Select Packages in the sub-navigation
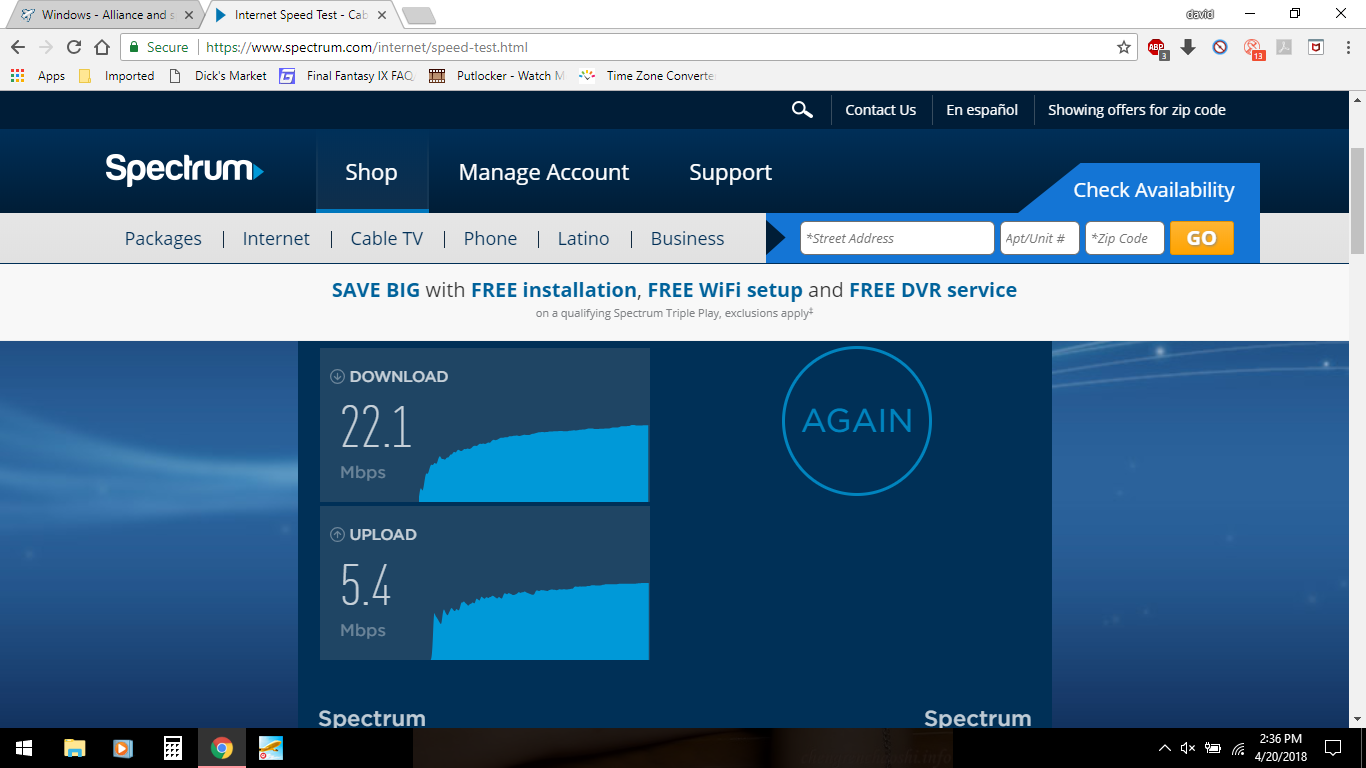 click(x=163, y=238)
